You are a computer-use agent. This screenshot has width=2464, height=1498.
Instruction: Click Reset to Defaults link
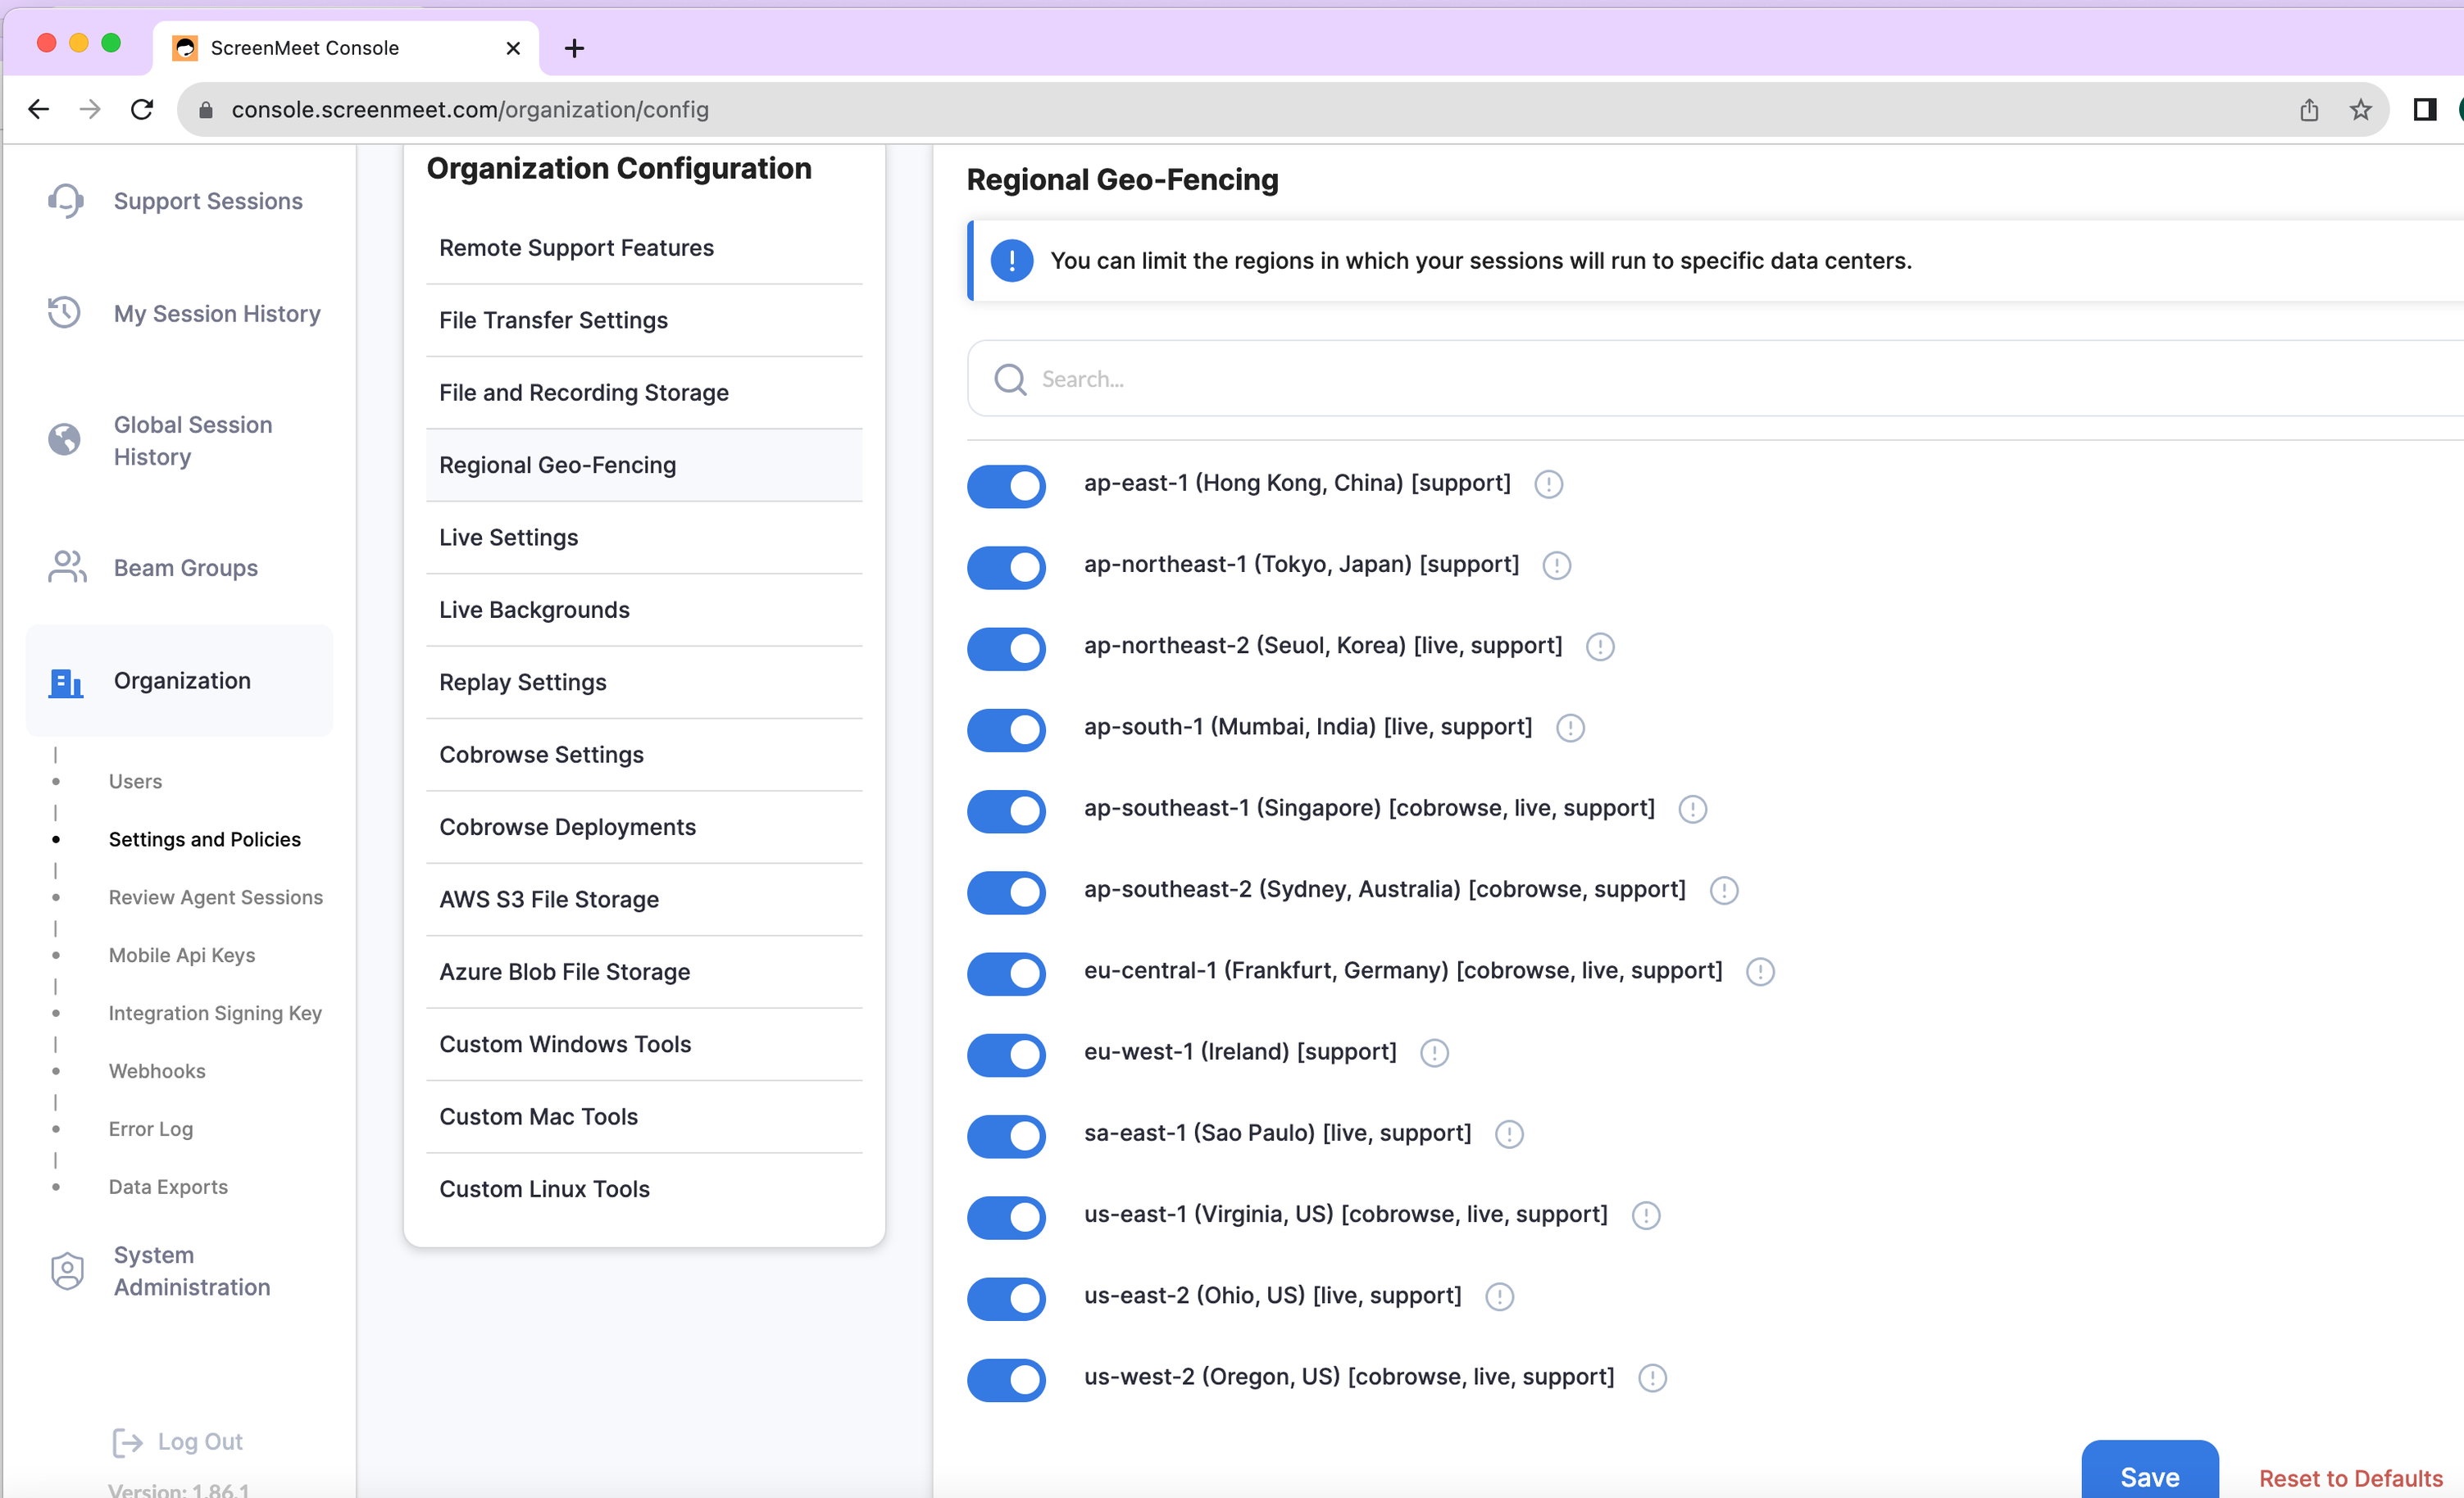click(x=2350, y=1478)
